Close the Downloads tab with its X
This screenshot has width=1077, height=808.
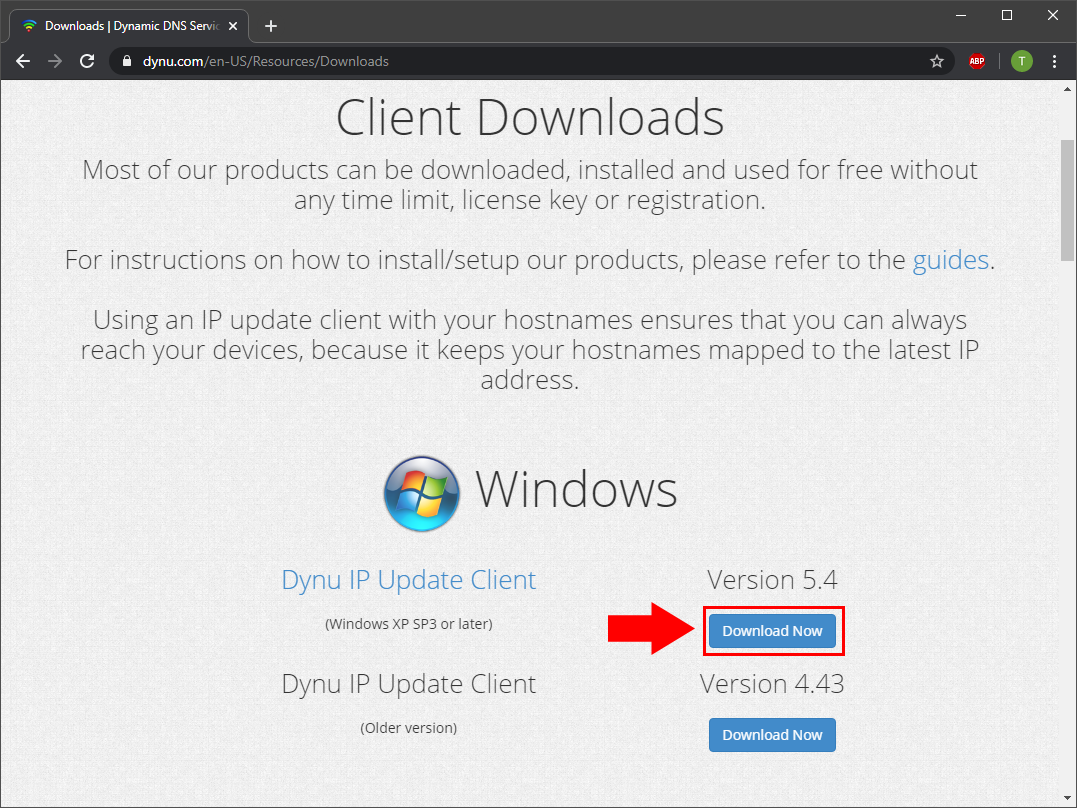[x=233, y=26]
